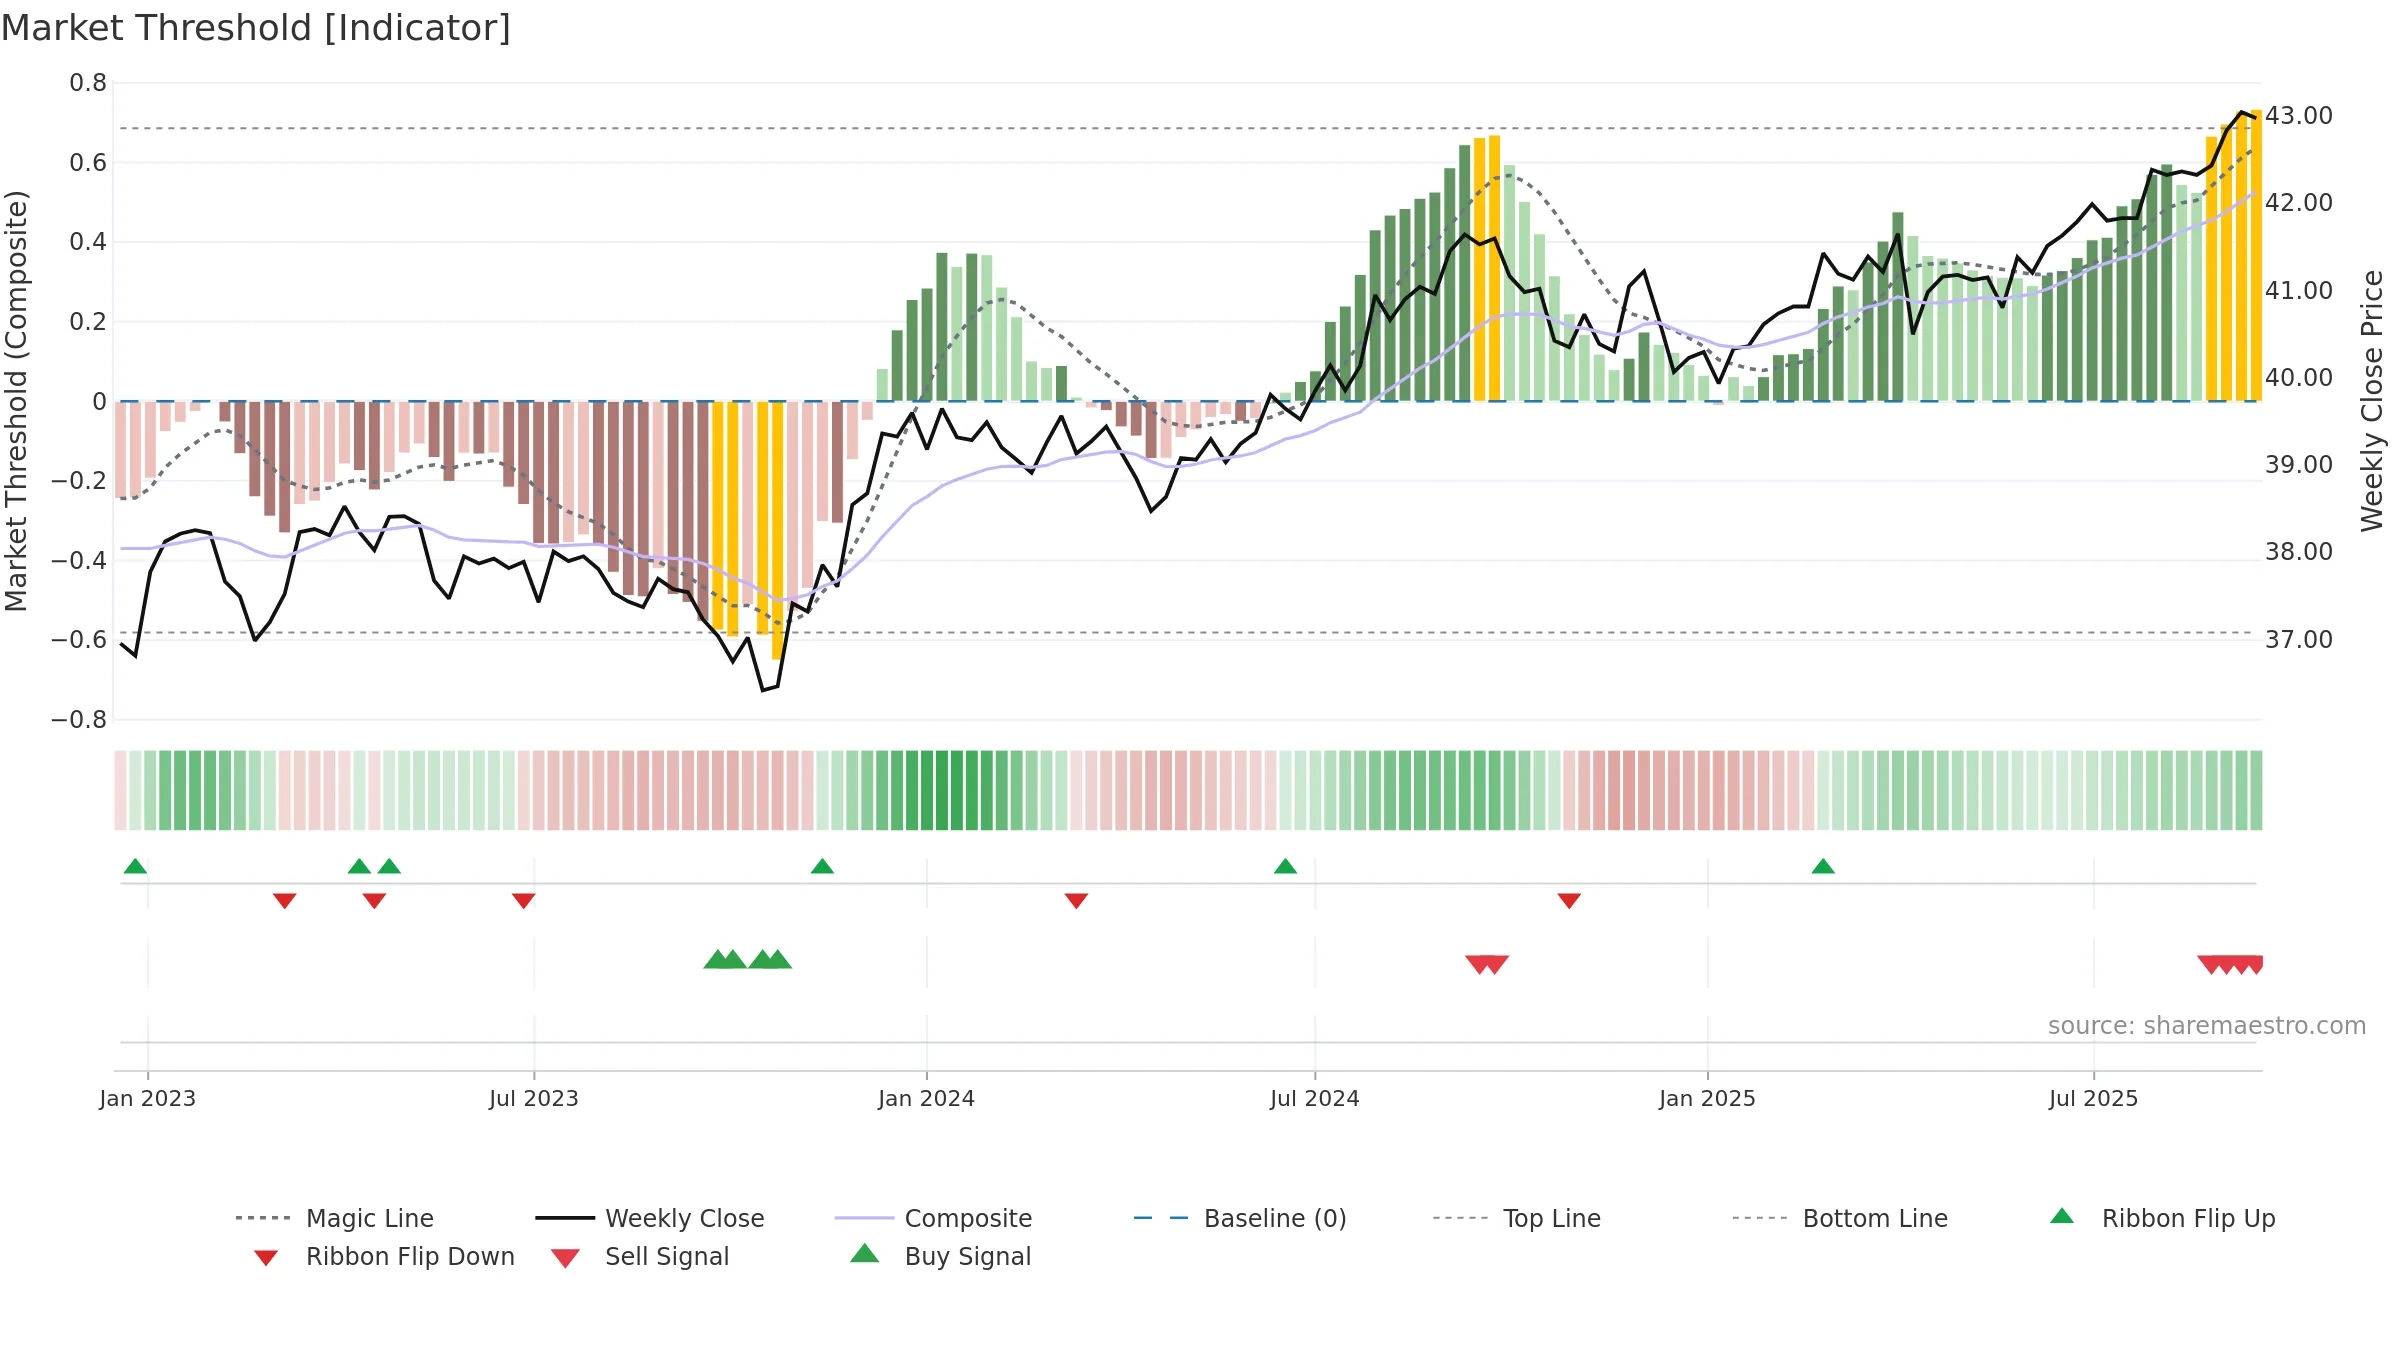Toggle the Bottom Line legend entry
This screenshot has height=1350, width=2400.
pos(1840,1218)
